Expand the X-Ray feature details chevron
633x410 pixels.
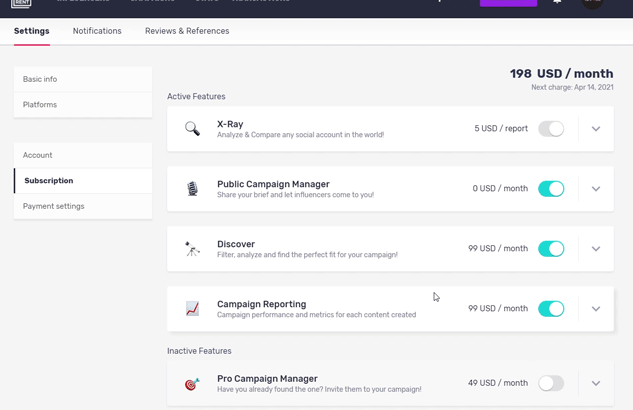pyautogui.click(x=596, y=129)
